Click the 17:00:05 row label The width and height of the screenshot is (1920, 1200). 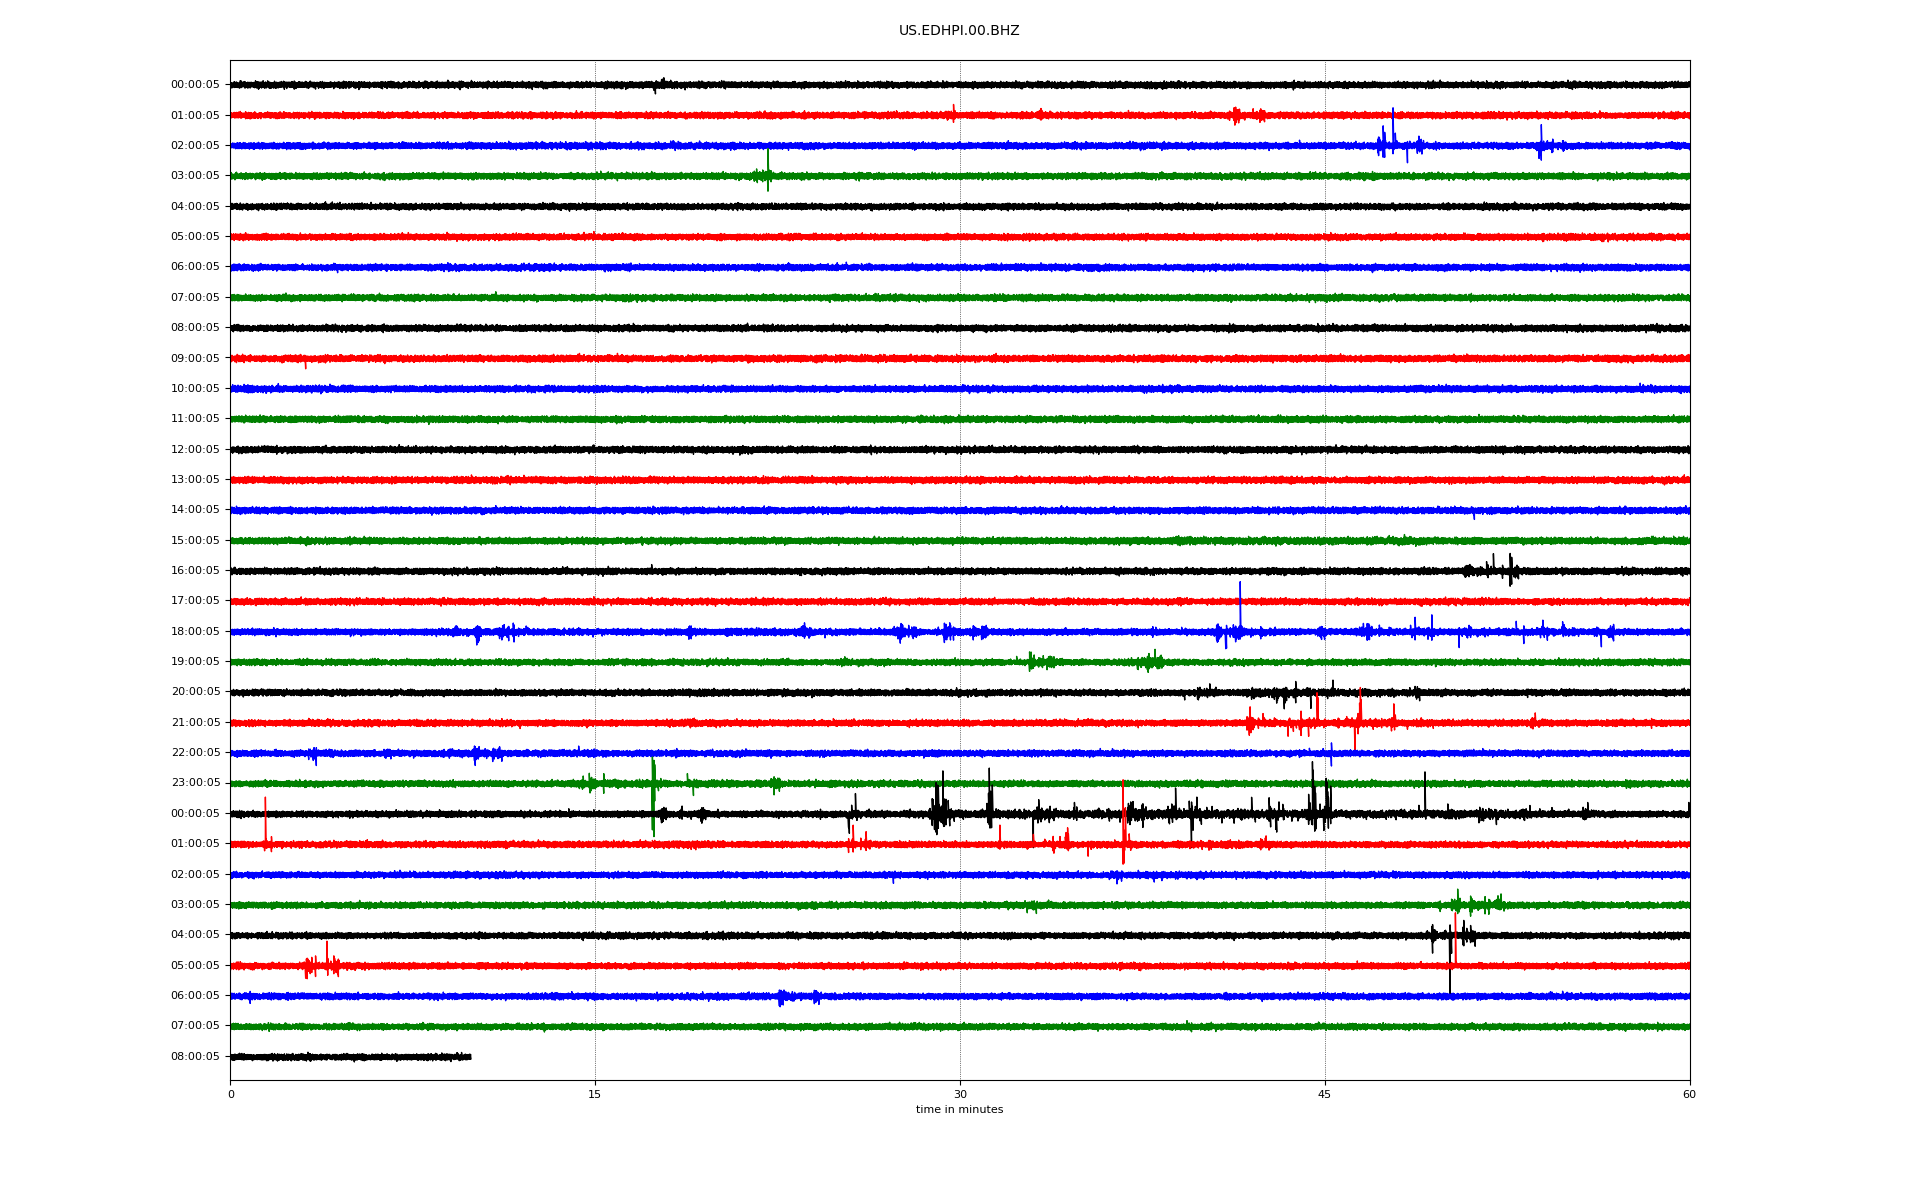point(195,601)
